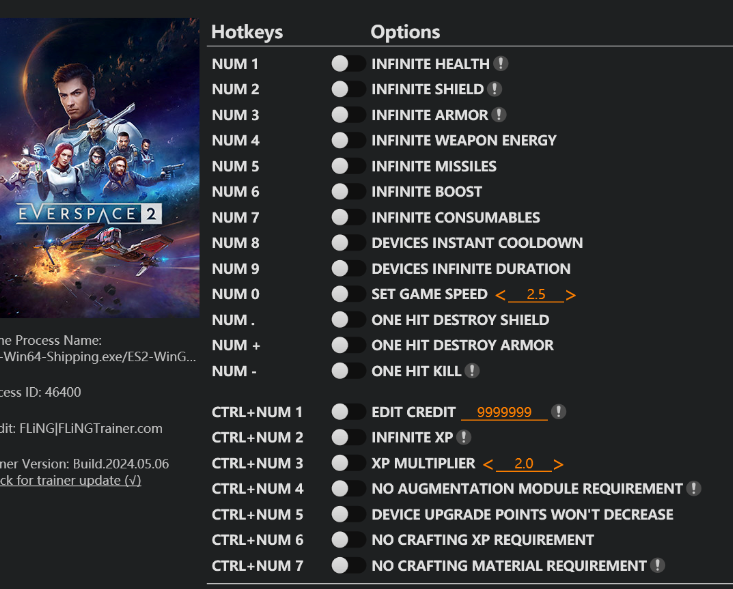This screenshot has height=589, width=733.
Task: Enable the Infinite Weapon Energy toggle
Action: (347, 141)
